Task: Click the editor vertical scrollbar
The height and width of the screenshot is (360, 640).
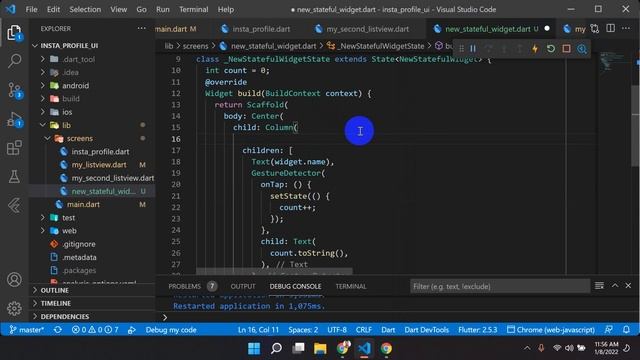Action: point(636,127)
